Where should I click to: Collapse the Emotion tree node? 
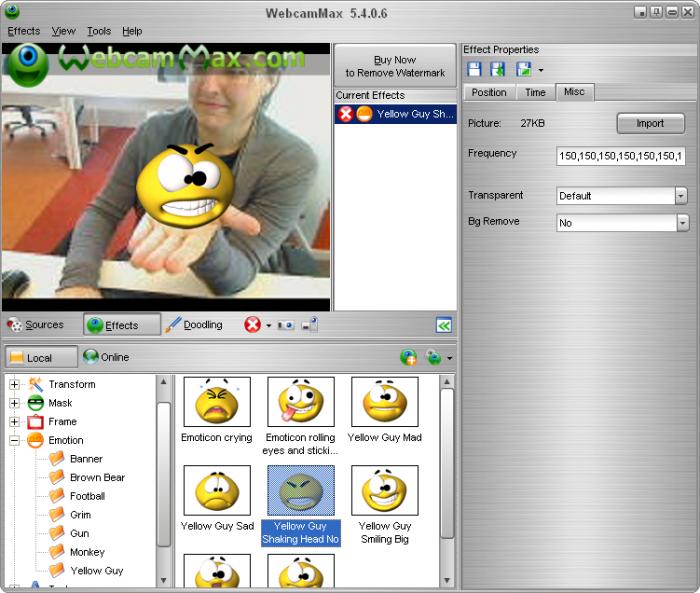14,441
